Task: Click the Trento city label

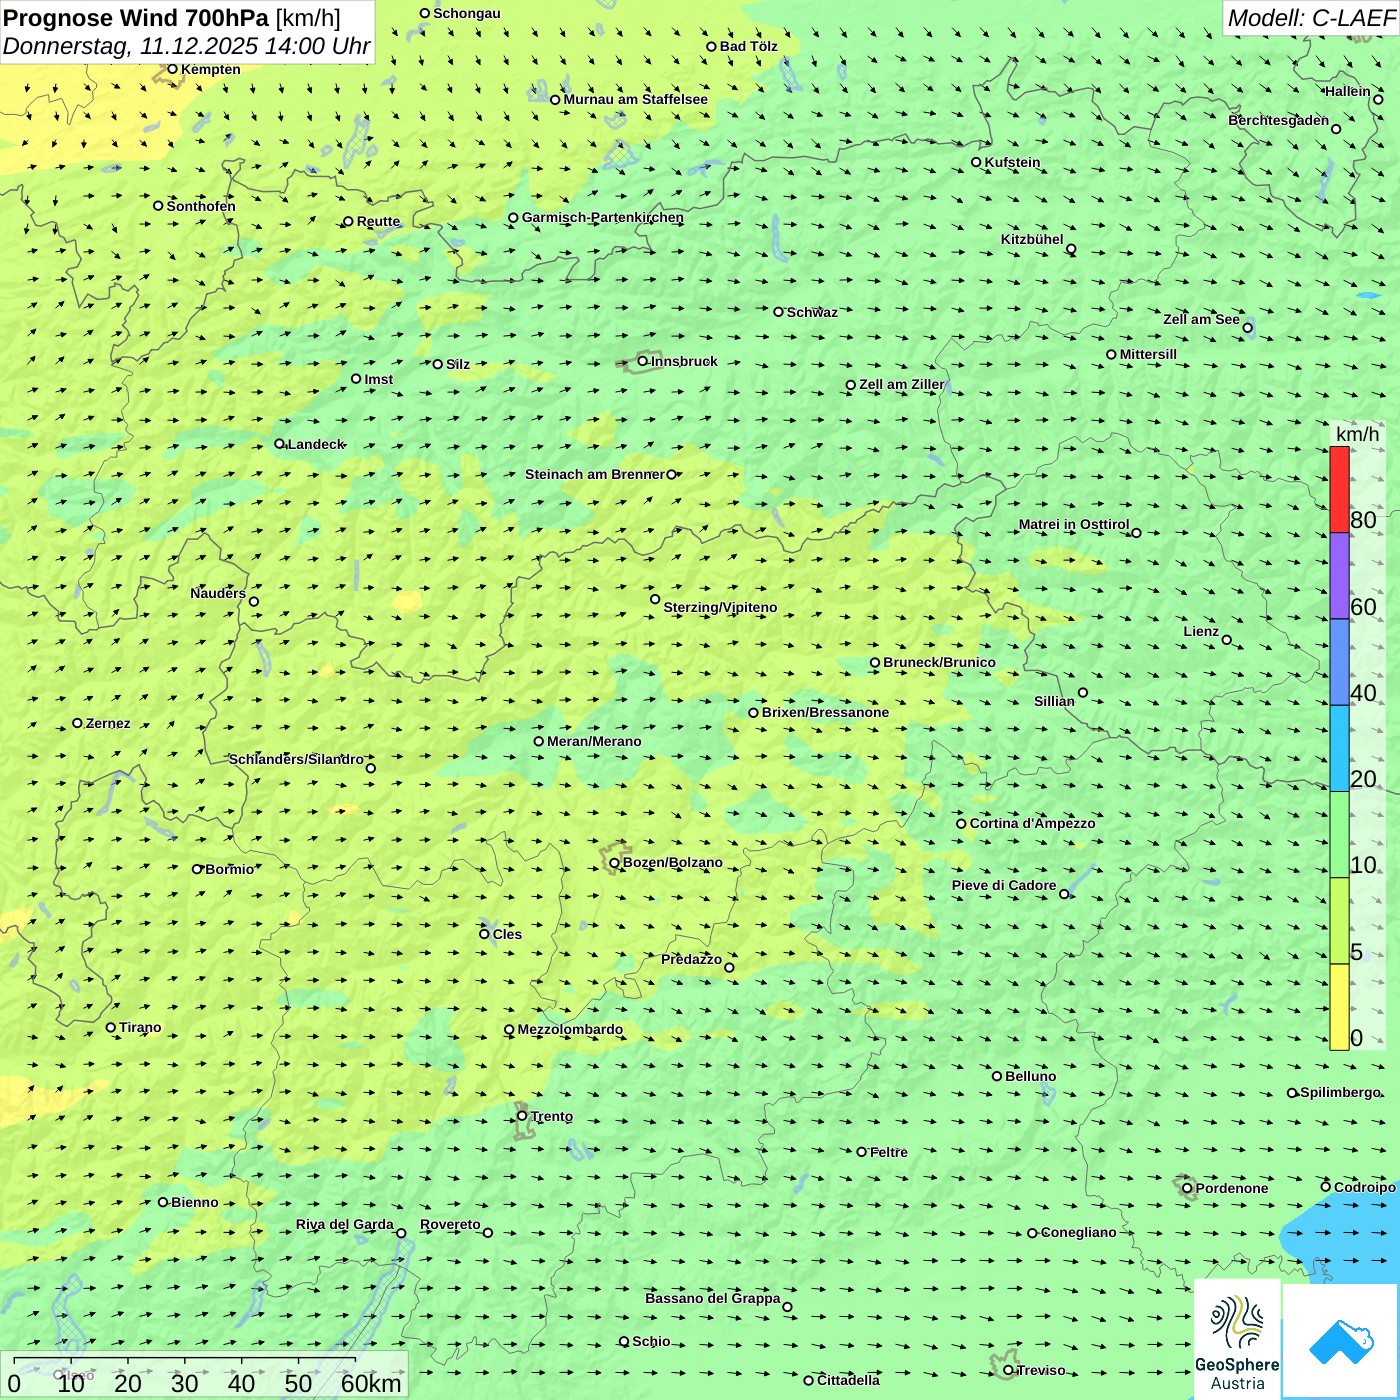Action: [552, 1116]
